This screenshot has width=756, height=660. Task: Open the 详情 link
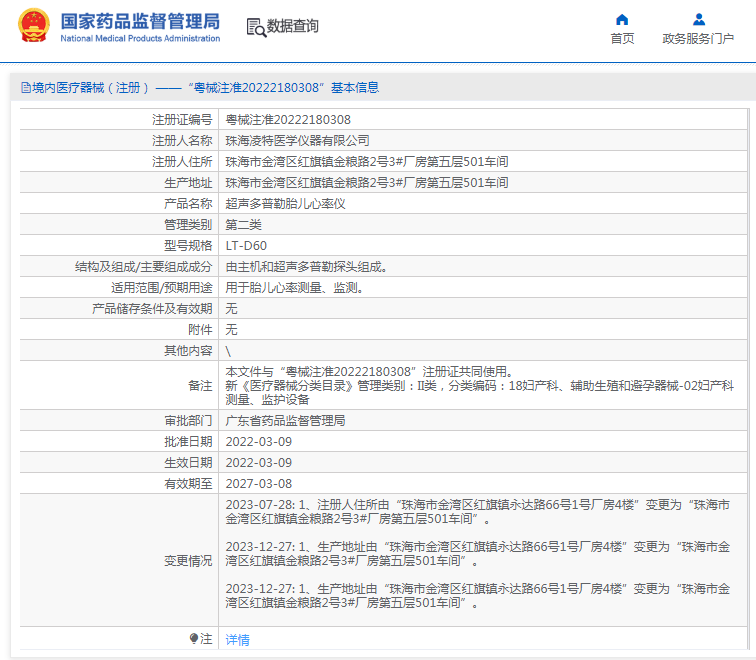tap(237, 640)
